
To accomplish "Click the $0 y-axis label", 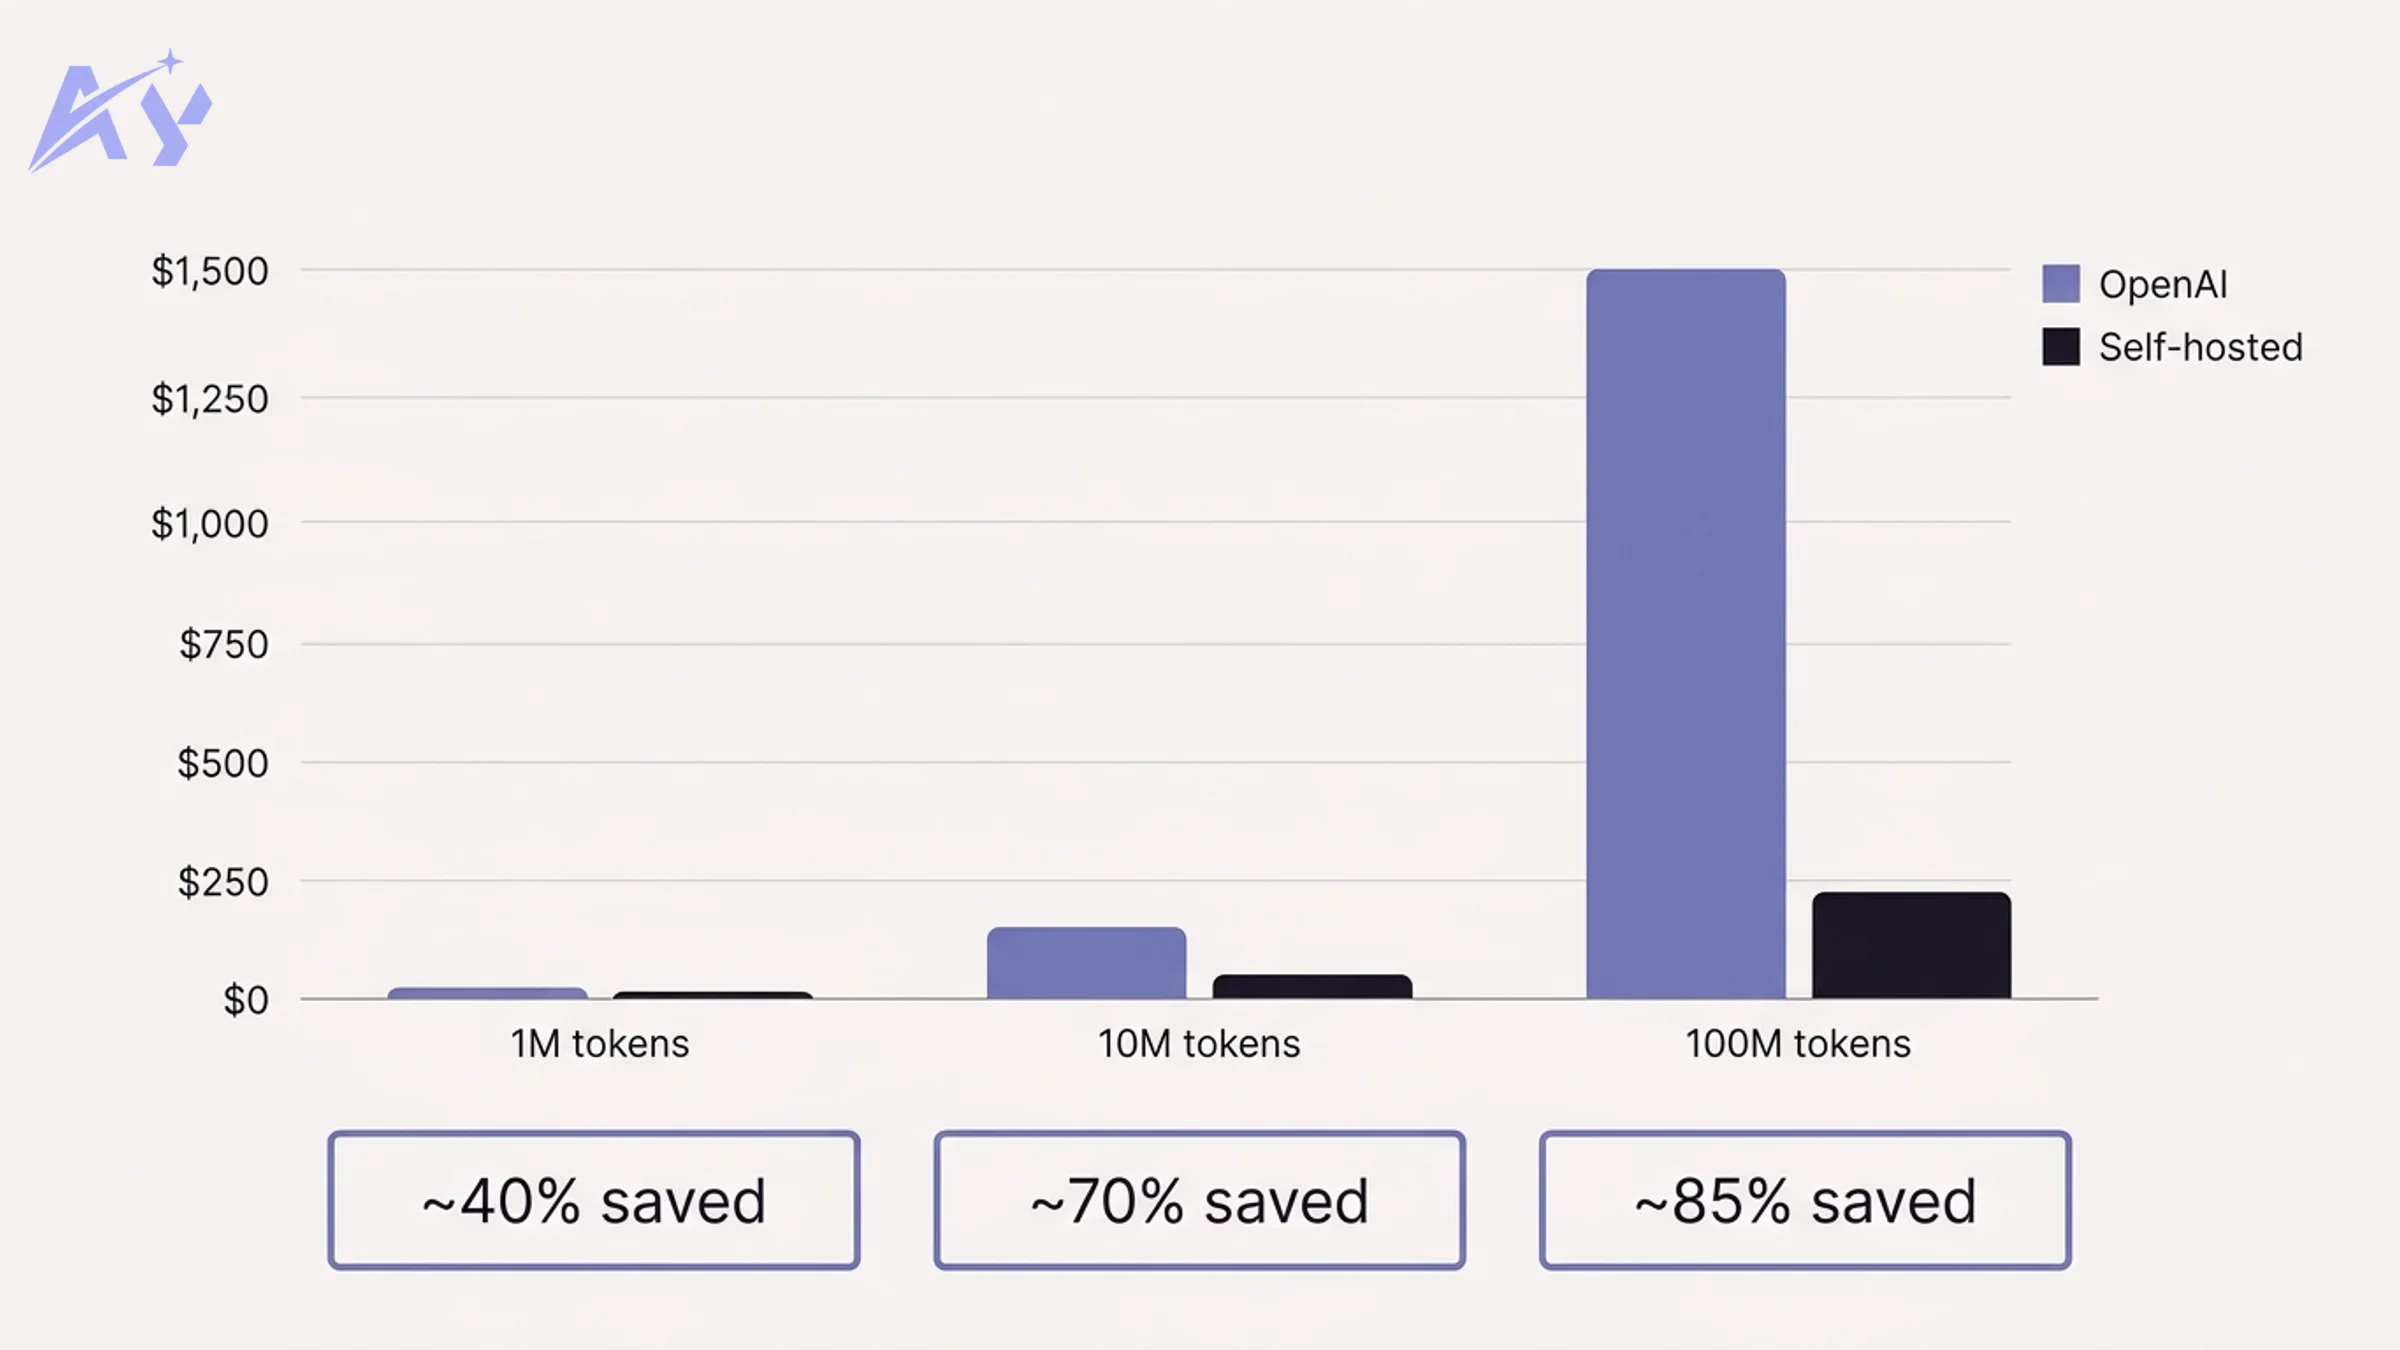I will (245, 1000).
